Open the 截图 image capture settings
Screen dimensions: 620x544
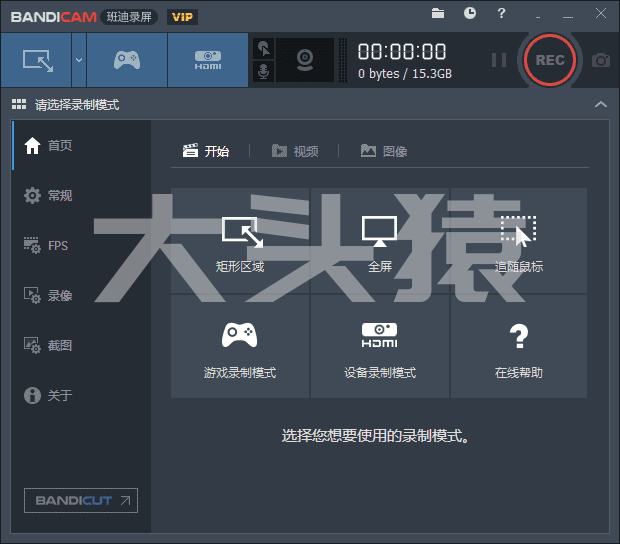(82, 346)
